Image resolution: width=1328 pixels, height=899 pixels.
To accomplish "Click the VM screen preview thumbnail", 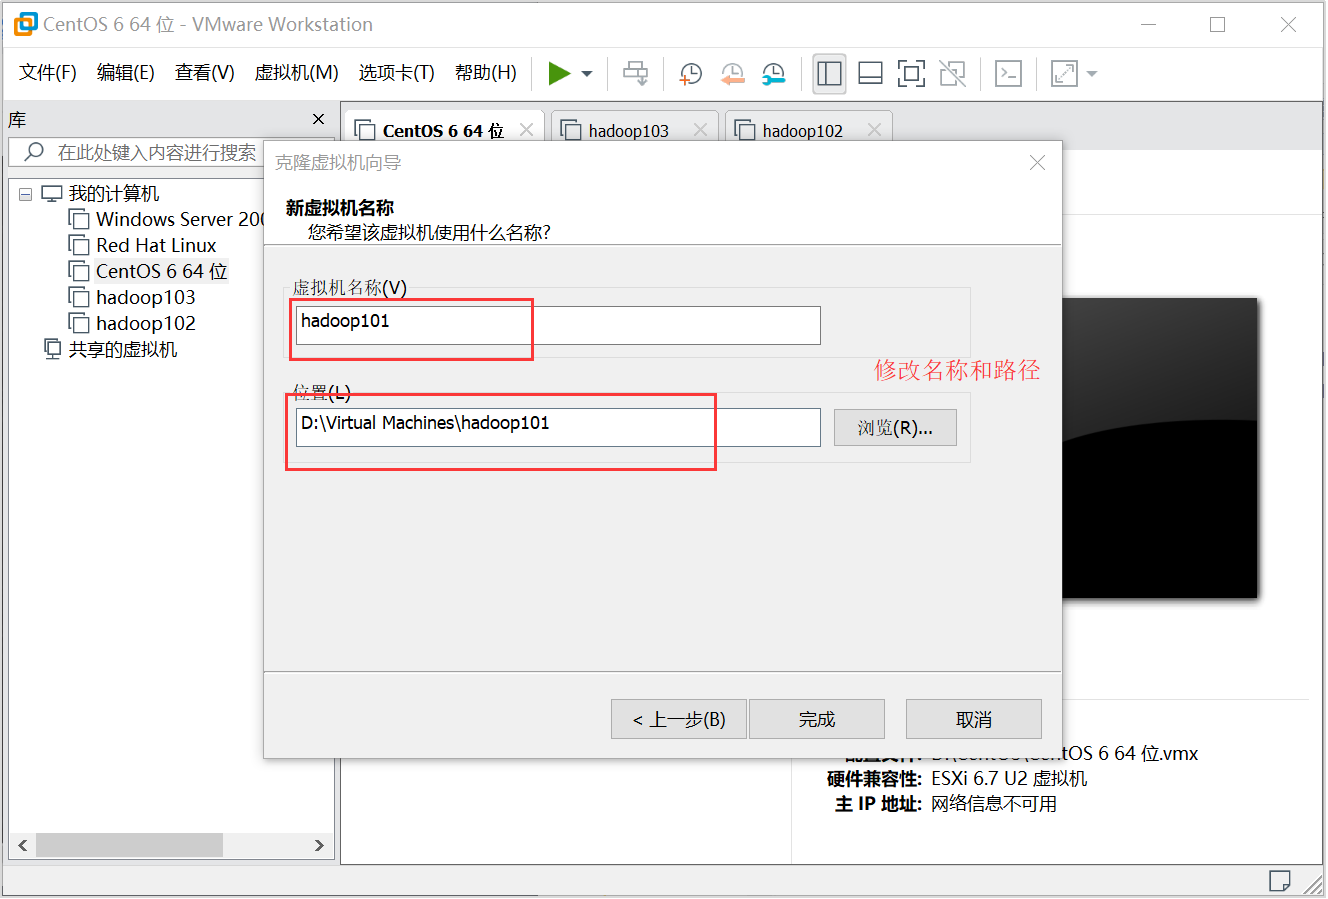I will point(1159,447).
